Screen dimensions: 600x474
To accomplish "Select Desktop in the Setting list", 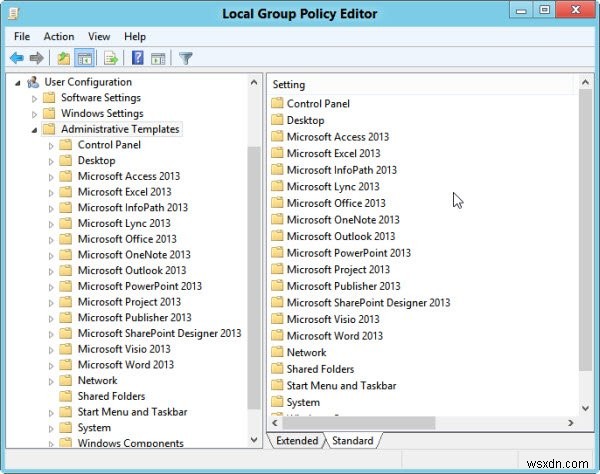I will (305, 120).
